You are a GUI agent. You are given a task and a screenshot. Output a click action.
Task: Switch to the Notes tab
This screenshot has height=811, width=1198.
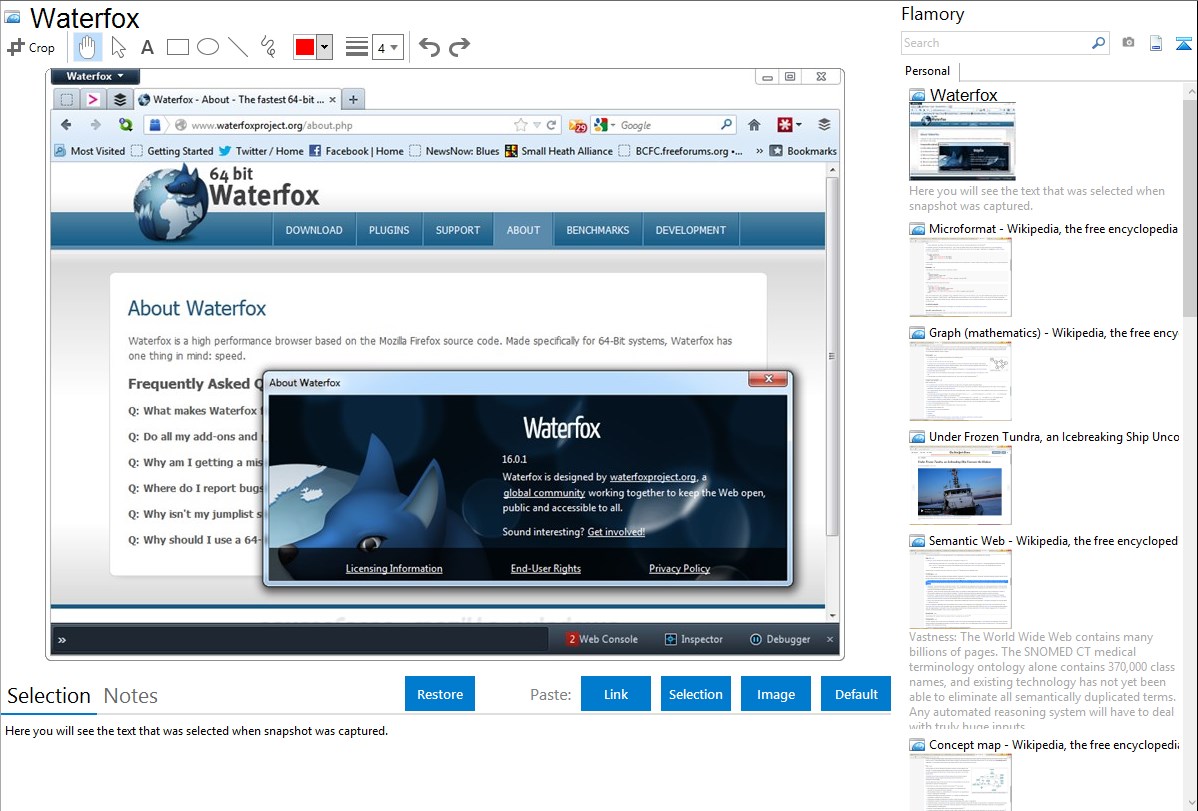click(131, 696)
